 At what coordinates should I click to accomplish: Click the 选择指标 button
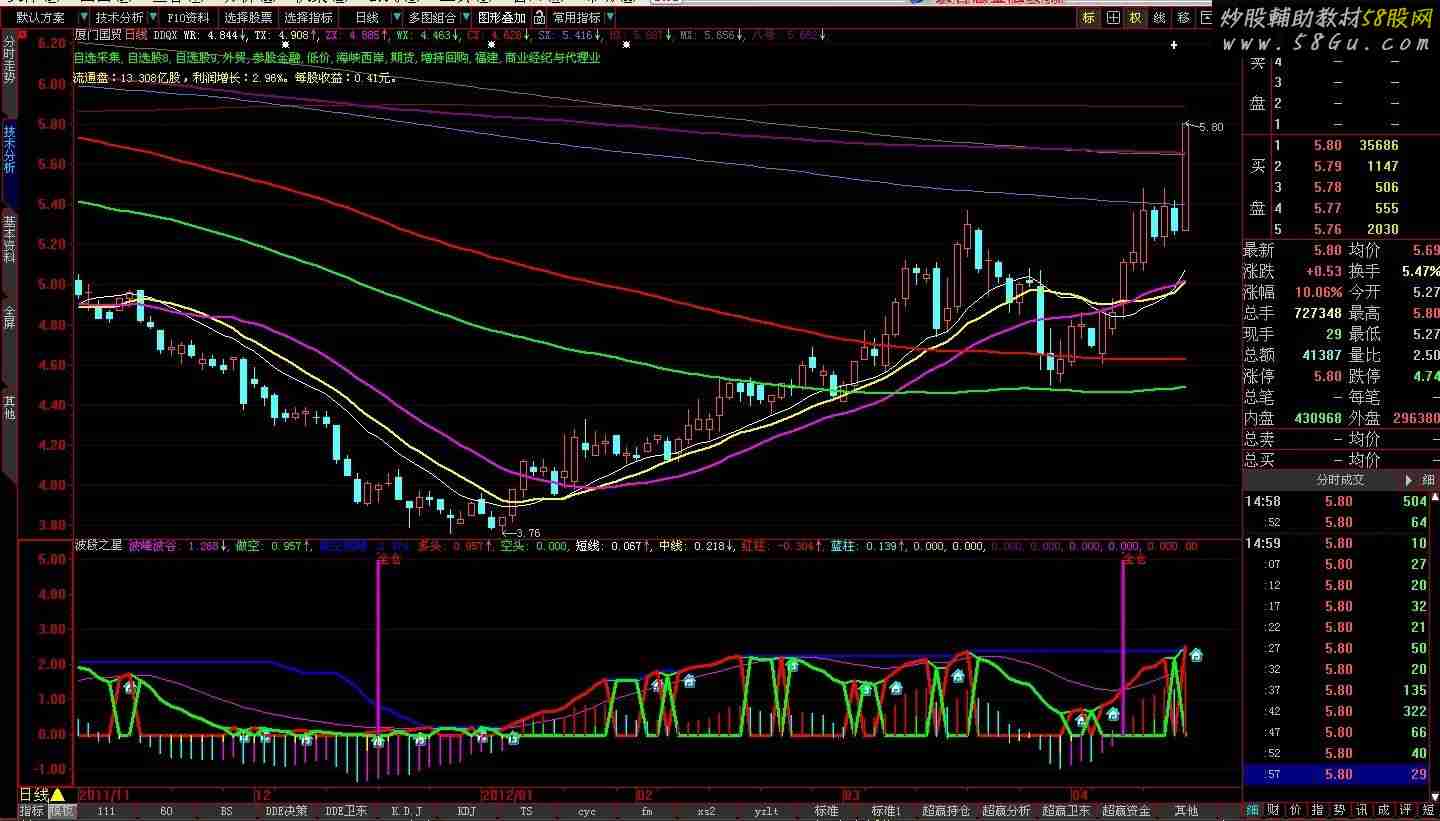tap(308, 18)
